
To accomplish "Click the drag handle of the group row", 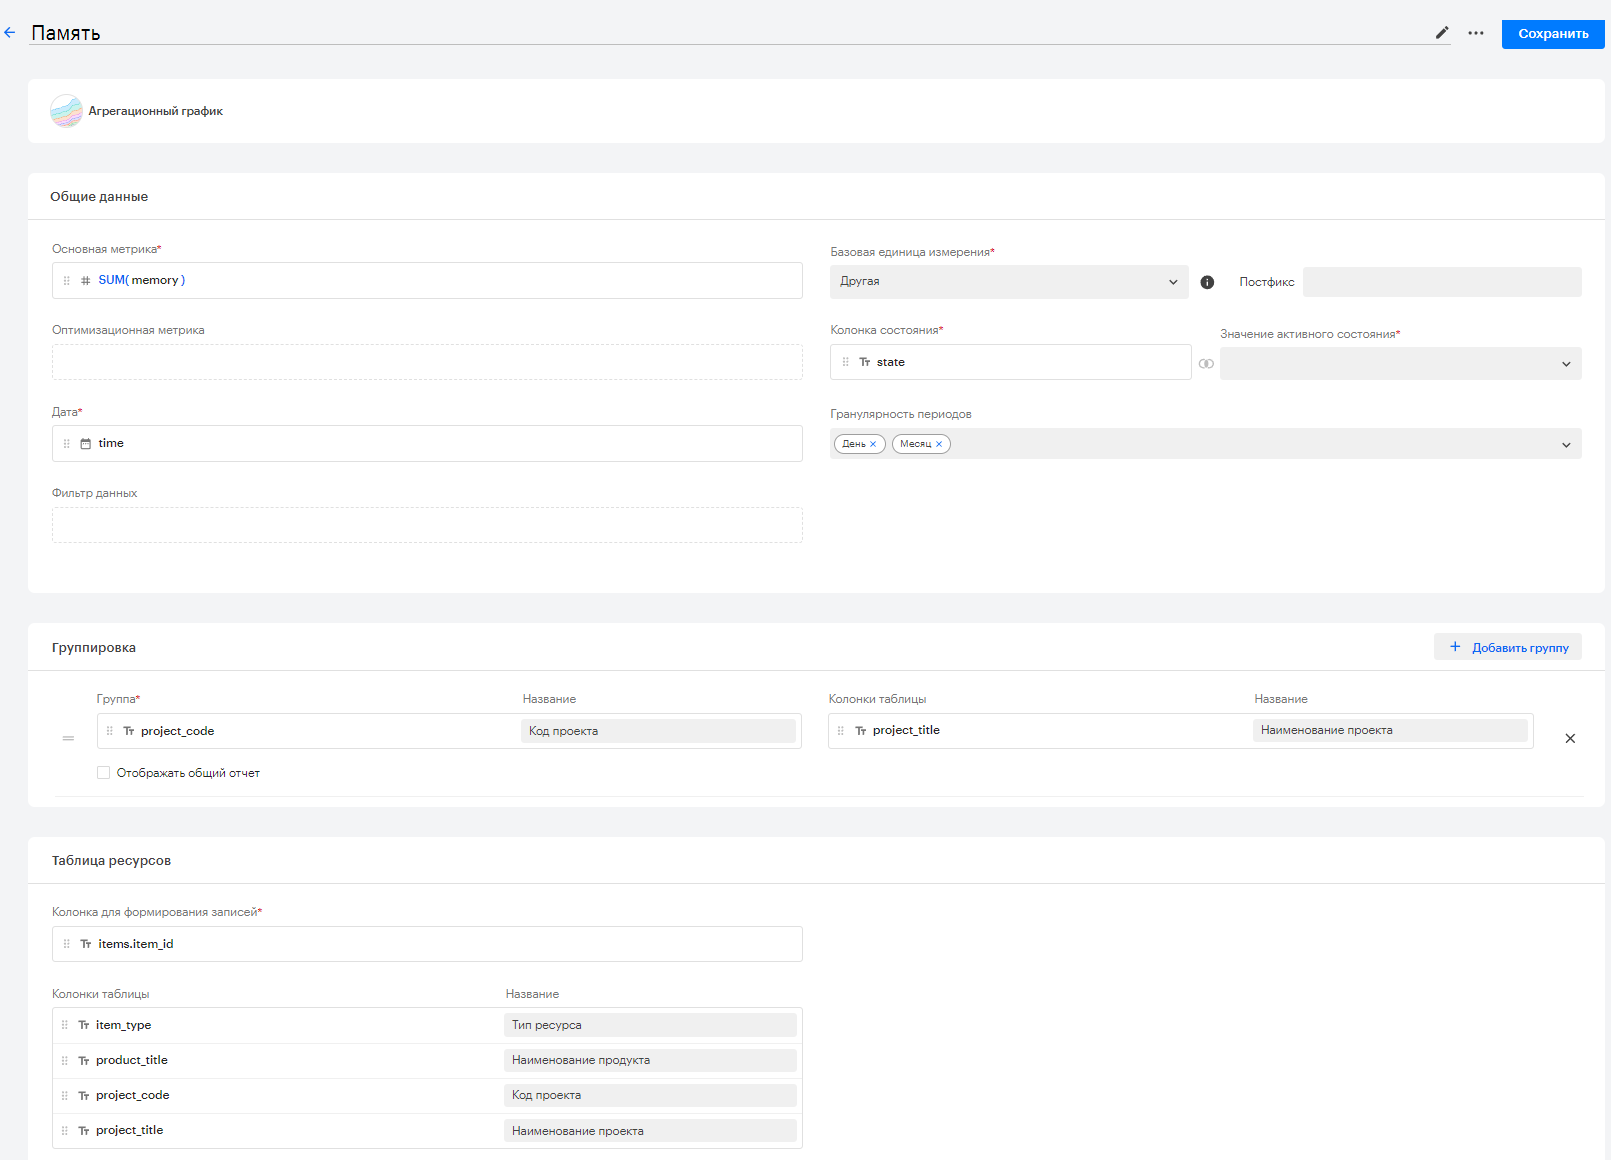I will click(x=68, y=738).
